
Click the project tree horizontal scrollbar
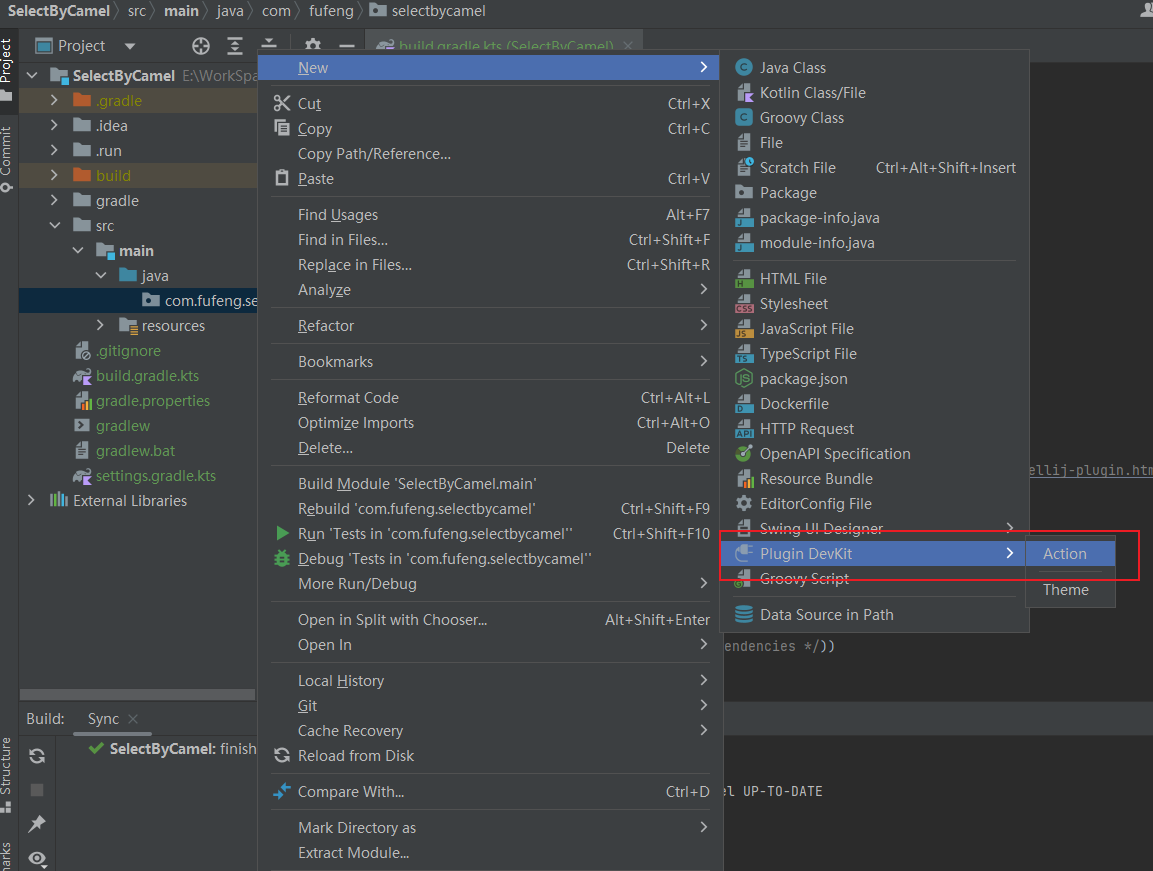(138, 694)
